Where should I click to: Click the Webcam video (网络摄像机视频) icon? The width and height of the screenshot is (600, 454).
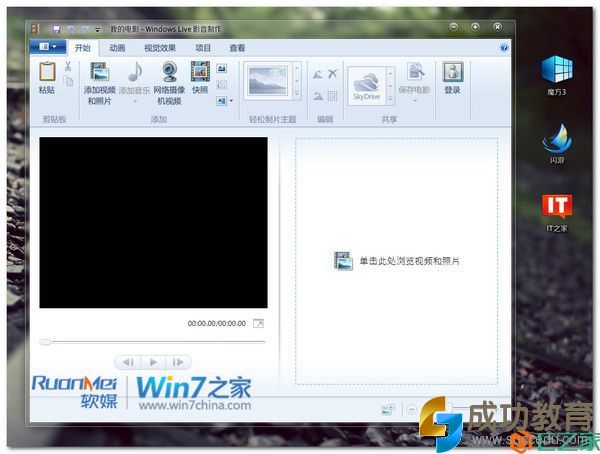coord(169,73)
